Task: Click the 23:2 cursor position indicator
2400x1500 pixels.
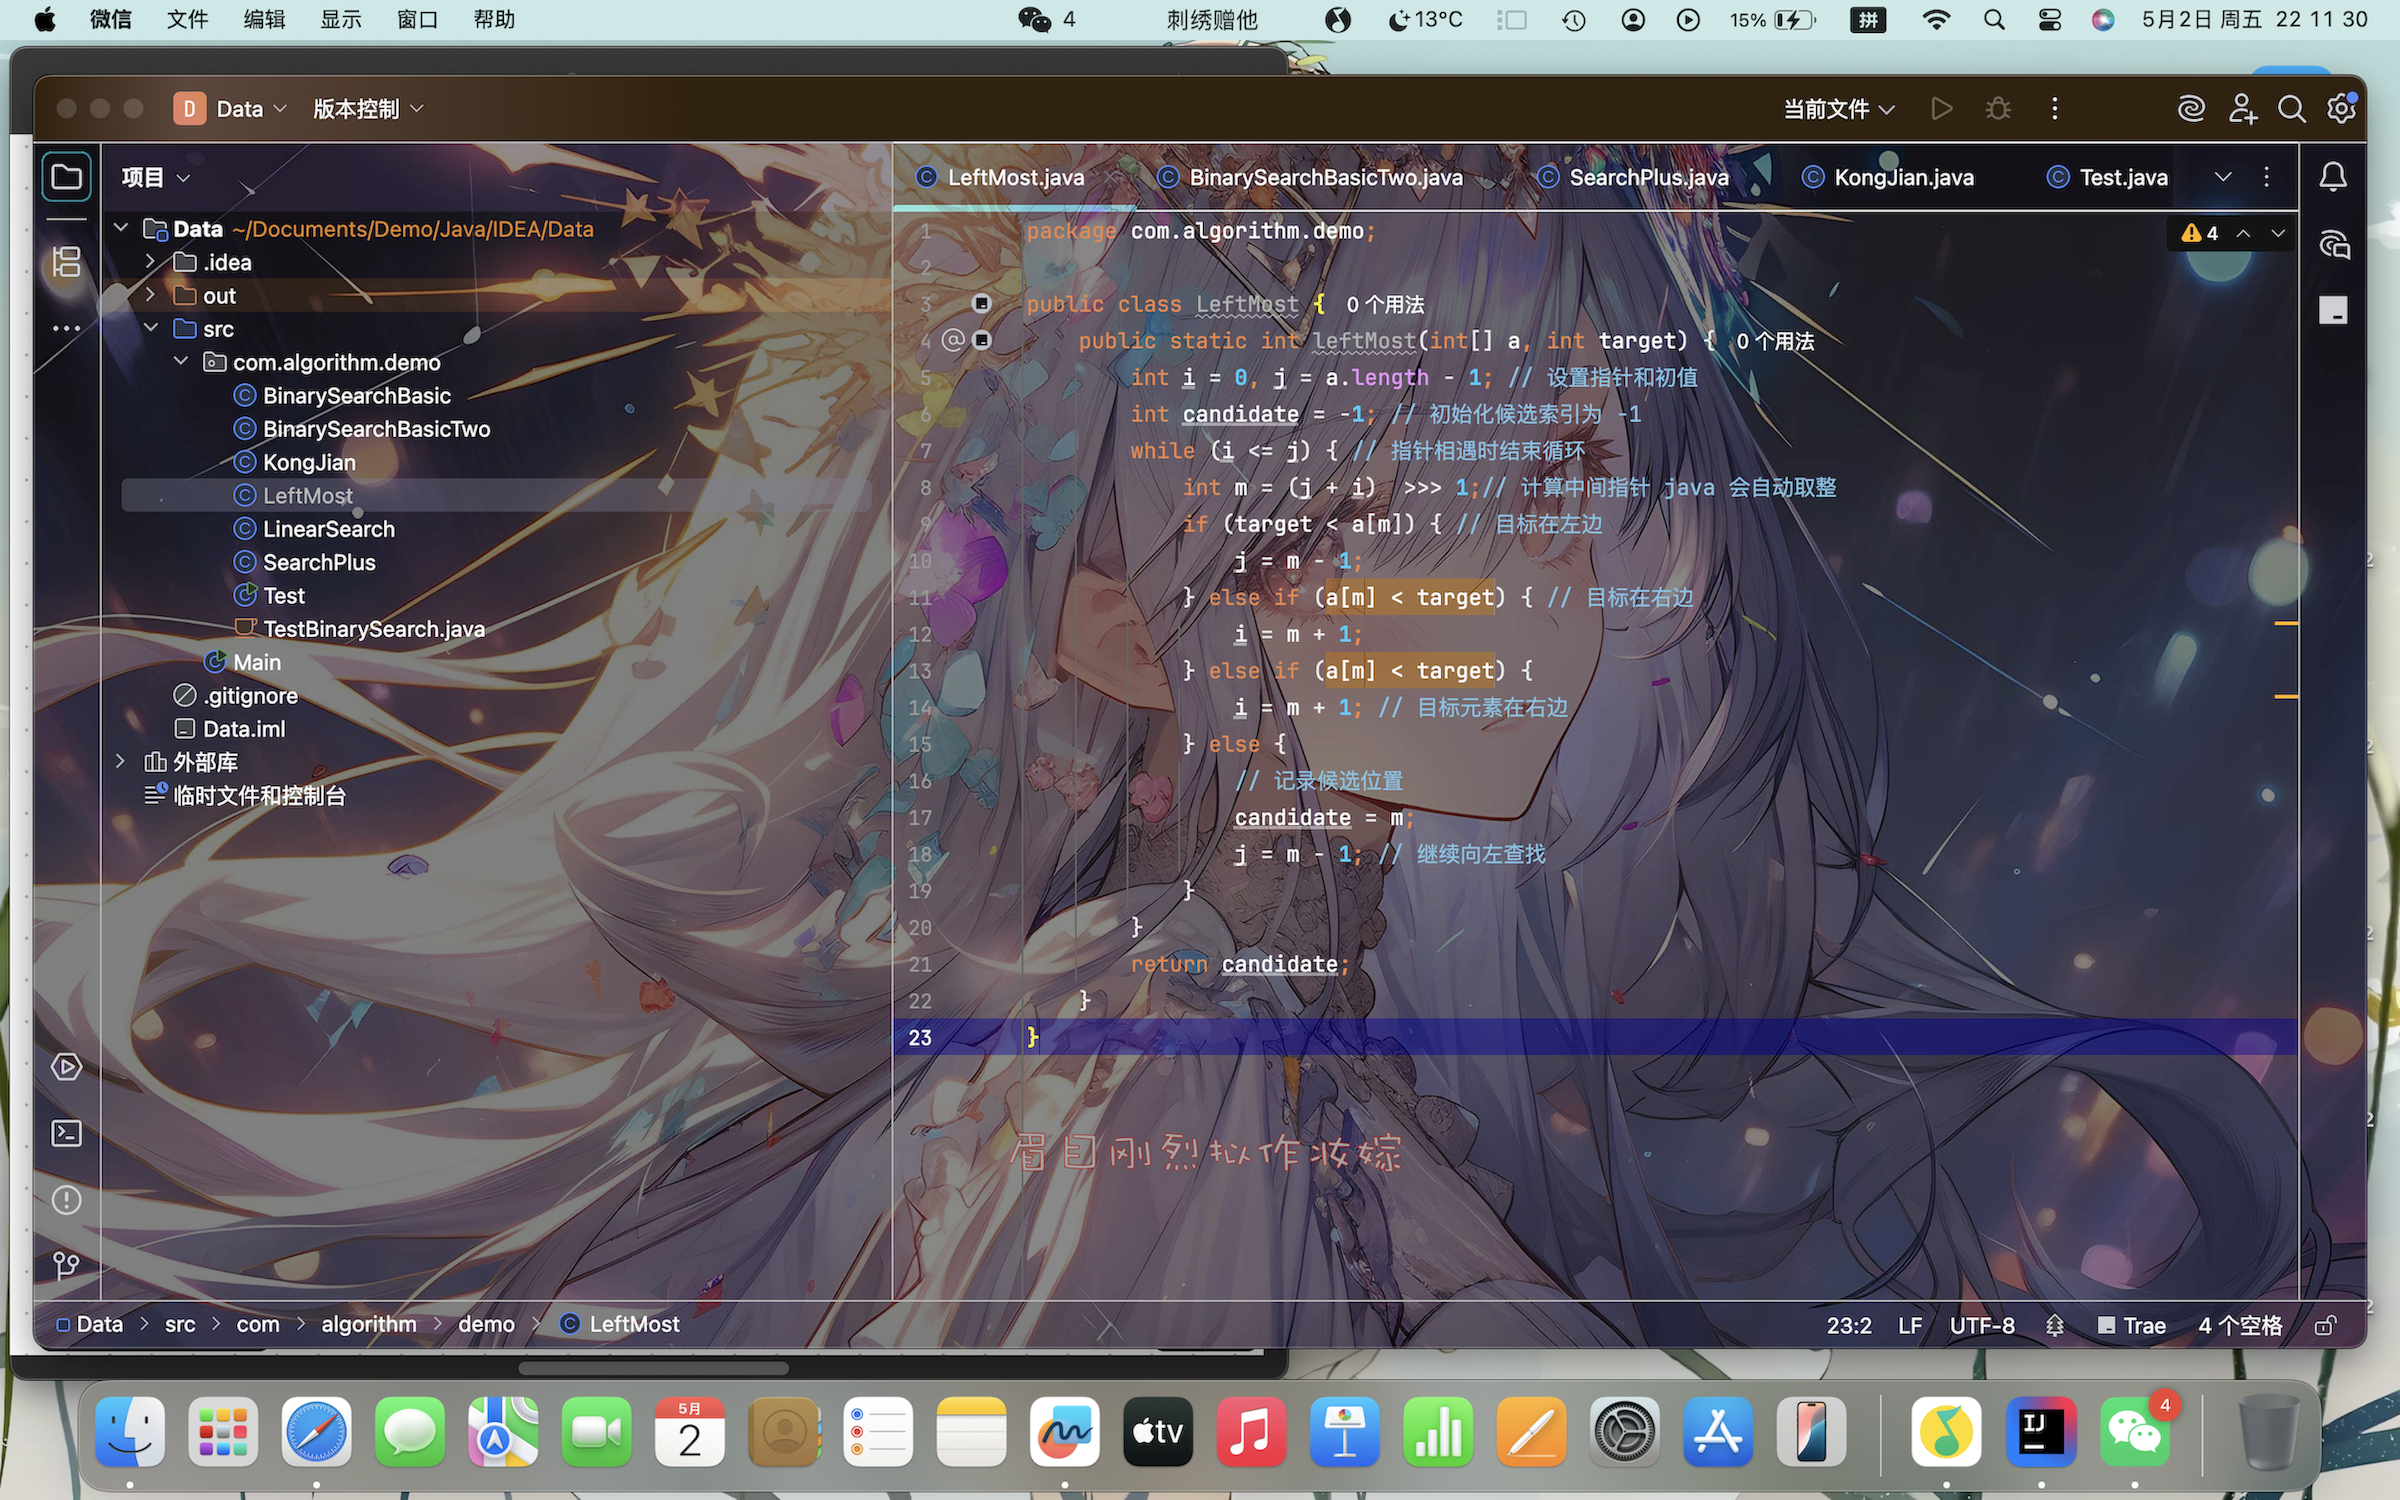Action: coord(1849,1325)
